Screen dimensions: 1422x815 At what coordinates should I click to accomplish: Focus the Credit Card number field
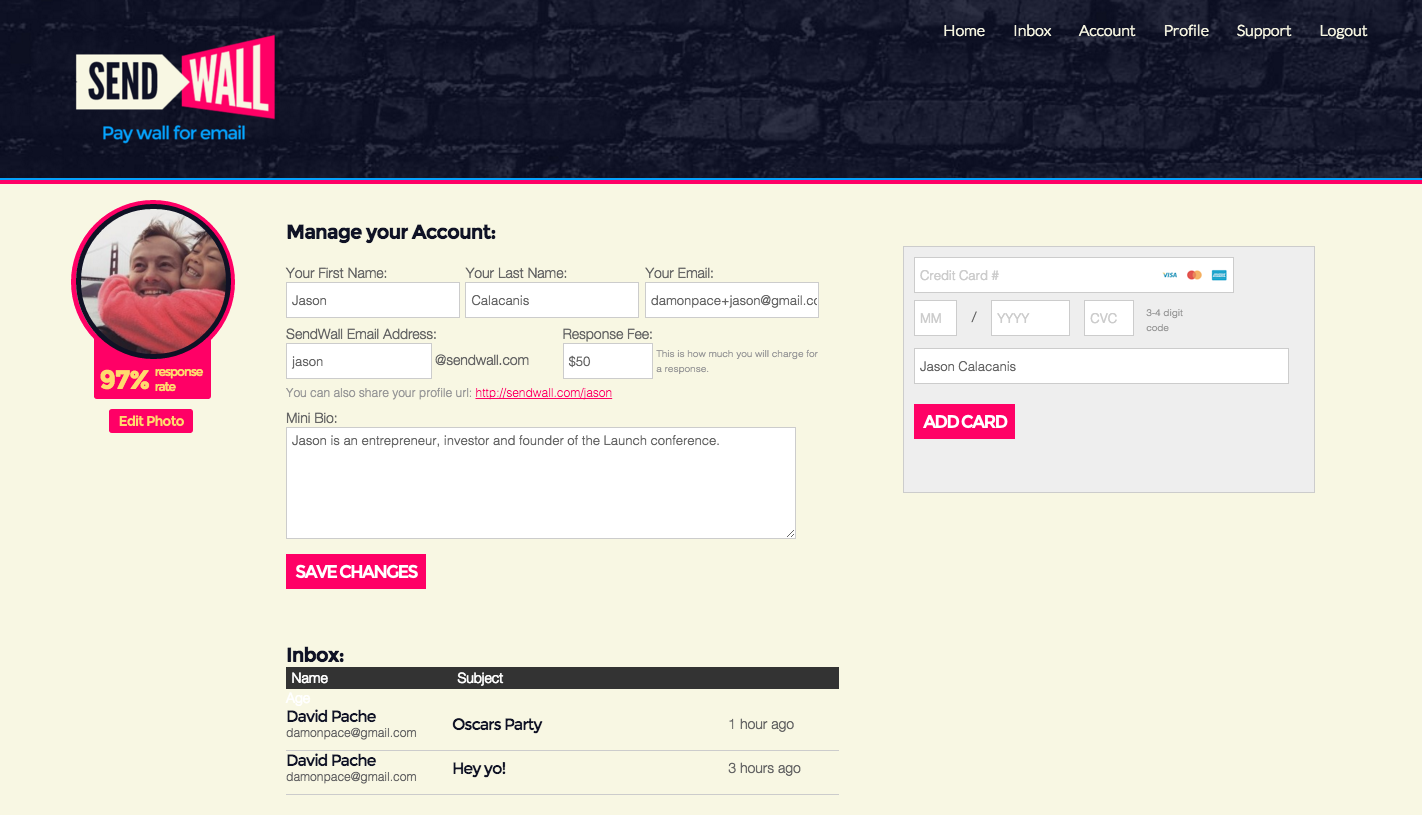click(x=1074, y=275)
